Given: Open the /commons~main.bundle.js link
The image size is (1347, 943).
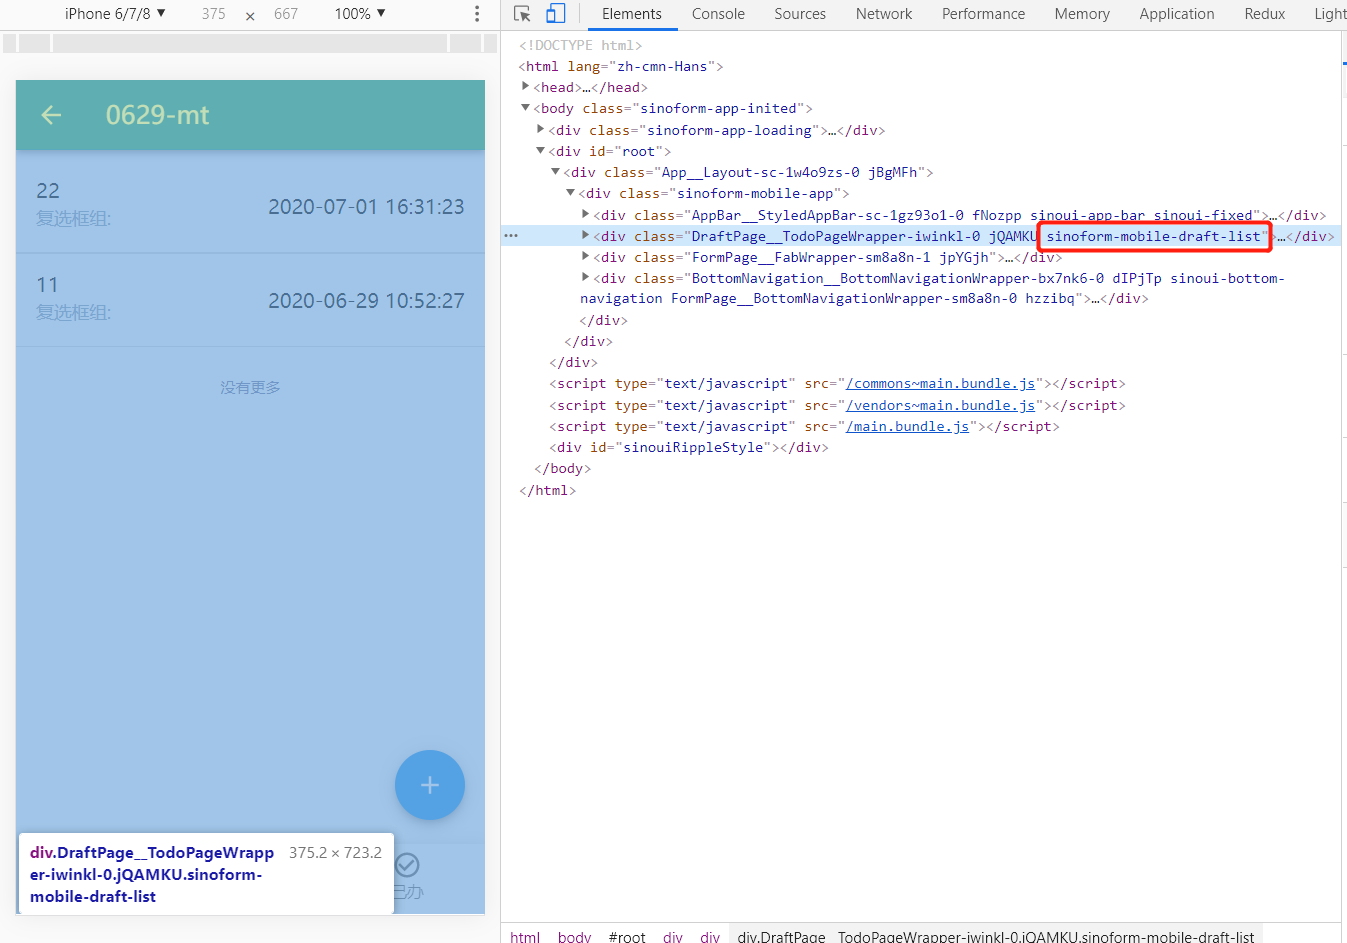Looking at the screenshot, I should (x=940, y=384).
